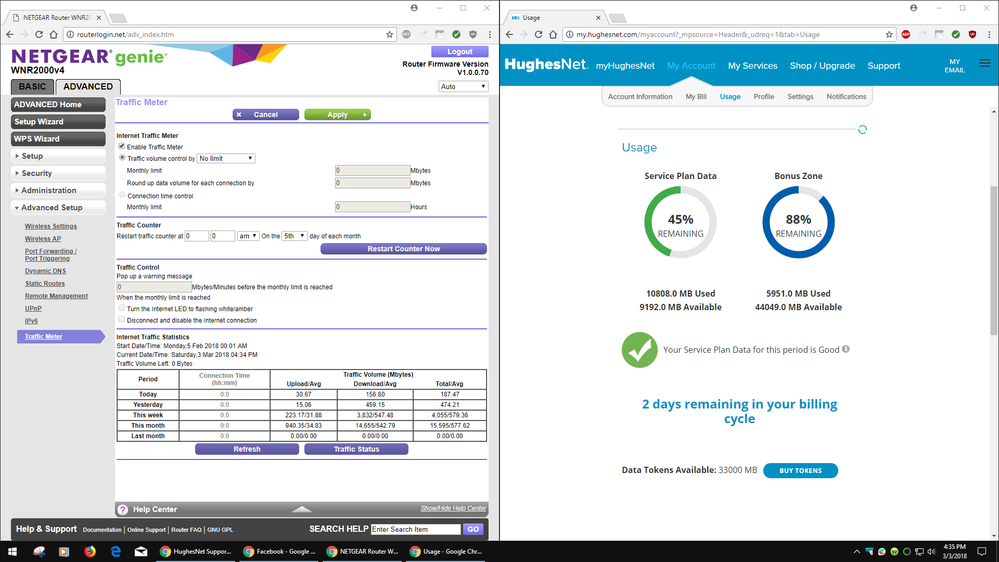Click the Help Center question mark icon

(x=123, y=510)
